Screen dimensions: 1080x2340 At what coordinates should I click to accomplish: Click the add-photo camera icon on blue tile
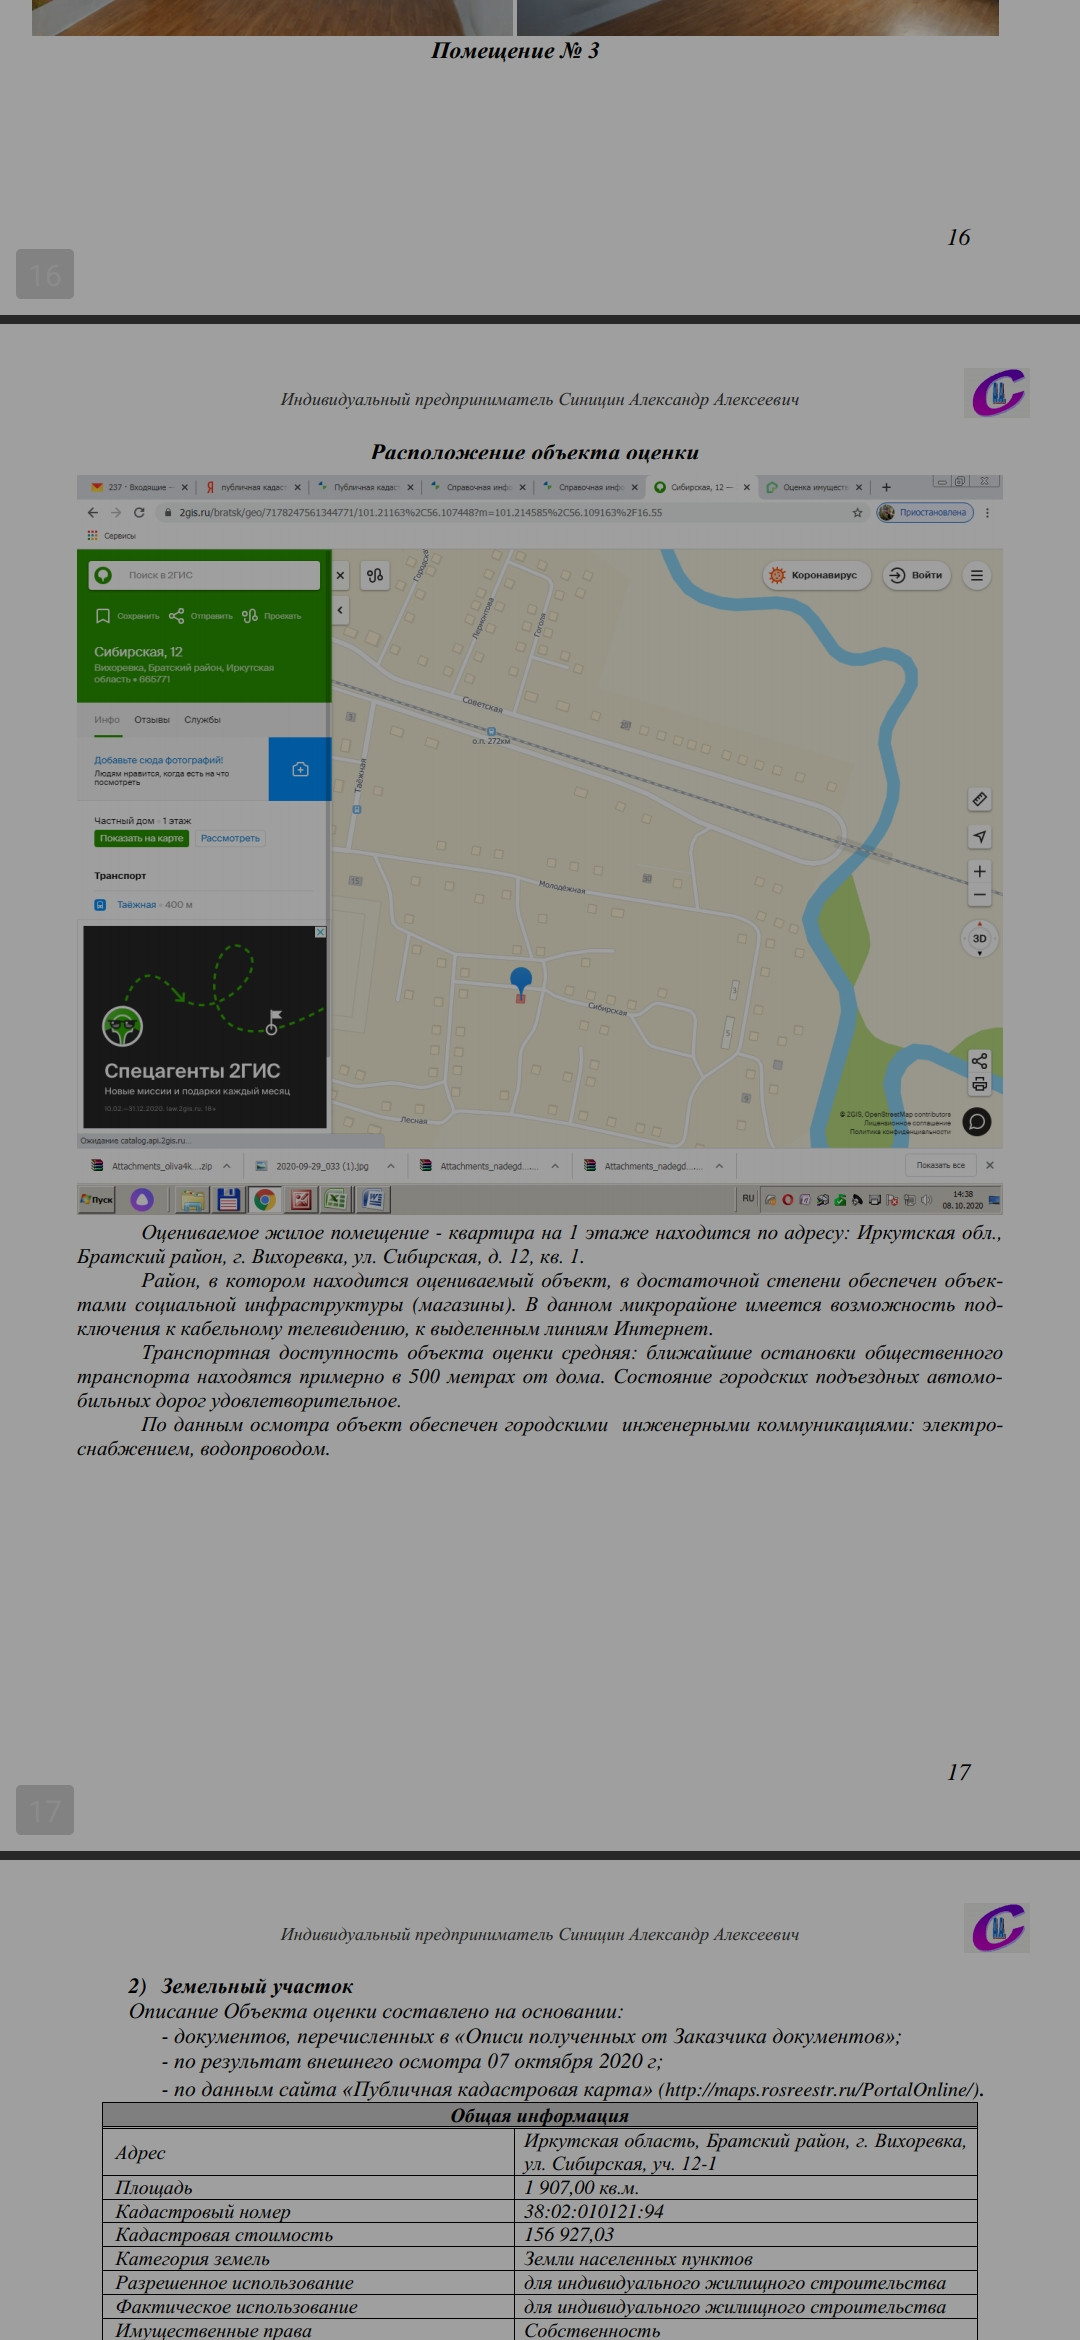click(x=300, y=769)
